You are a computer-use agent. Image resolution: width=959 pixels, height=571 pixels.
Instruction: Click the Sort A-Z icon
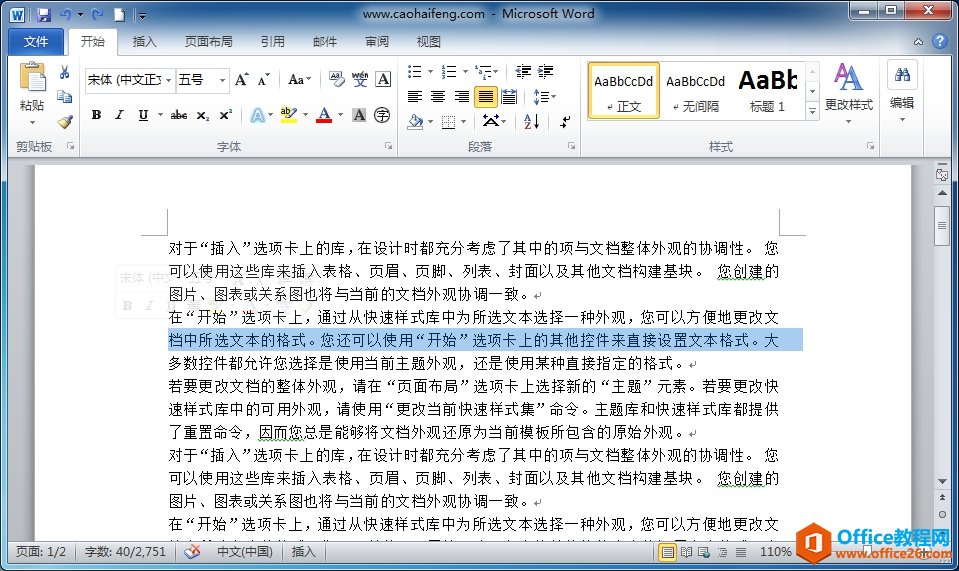531,121
